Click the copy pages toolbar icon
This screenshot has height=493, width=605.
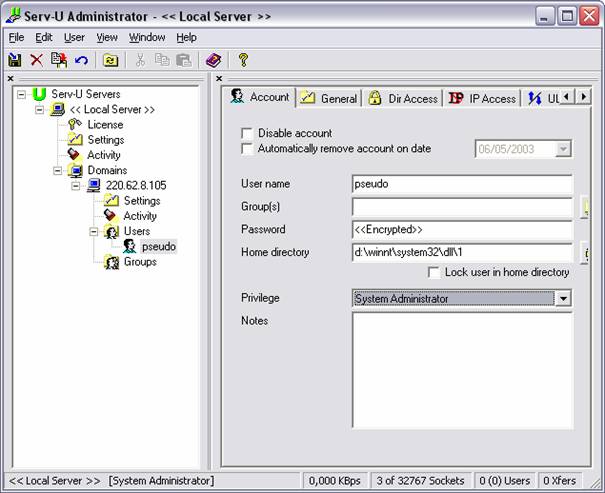[x=162, y=60]
